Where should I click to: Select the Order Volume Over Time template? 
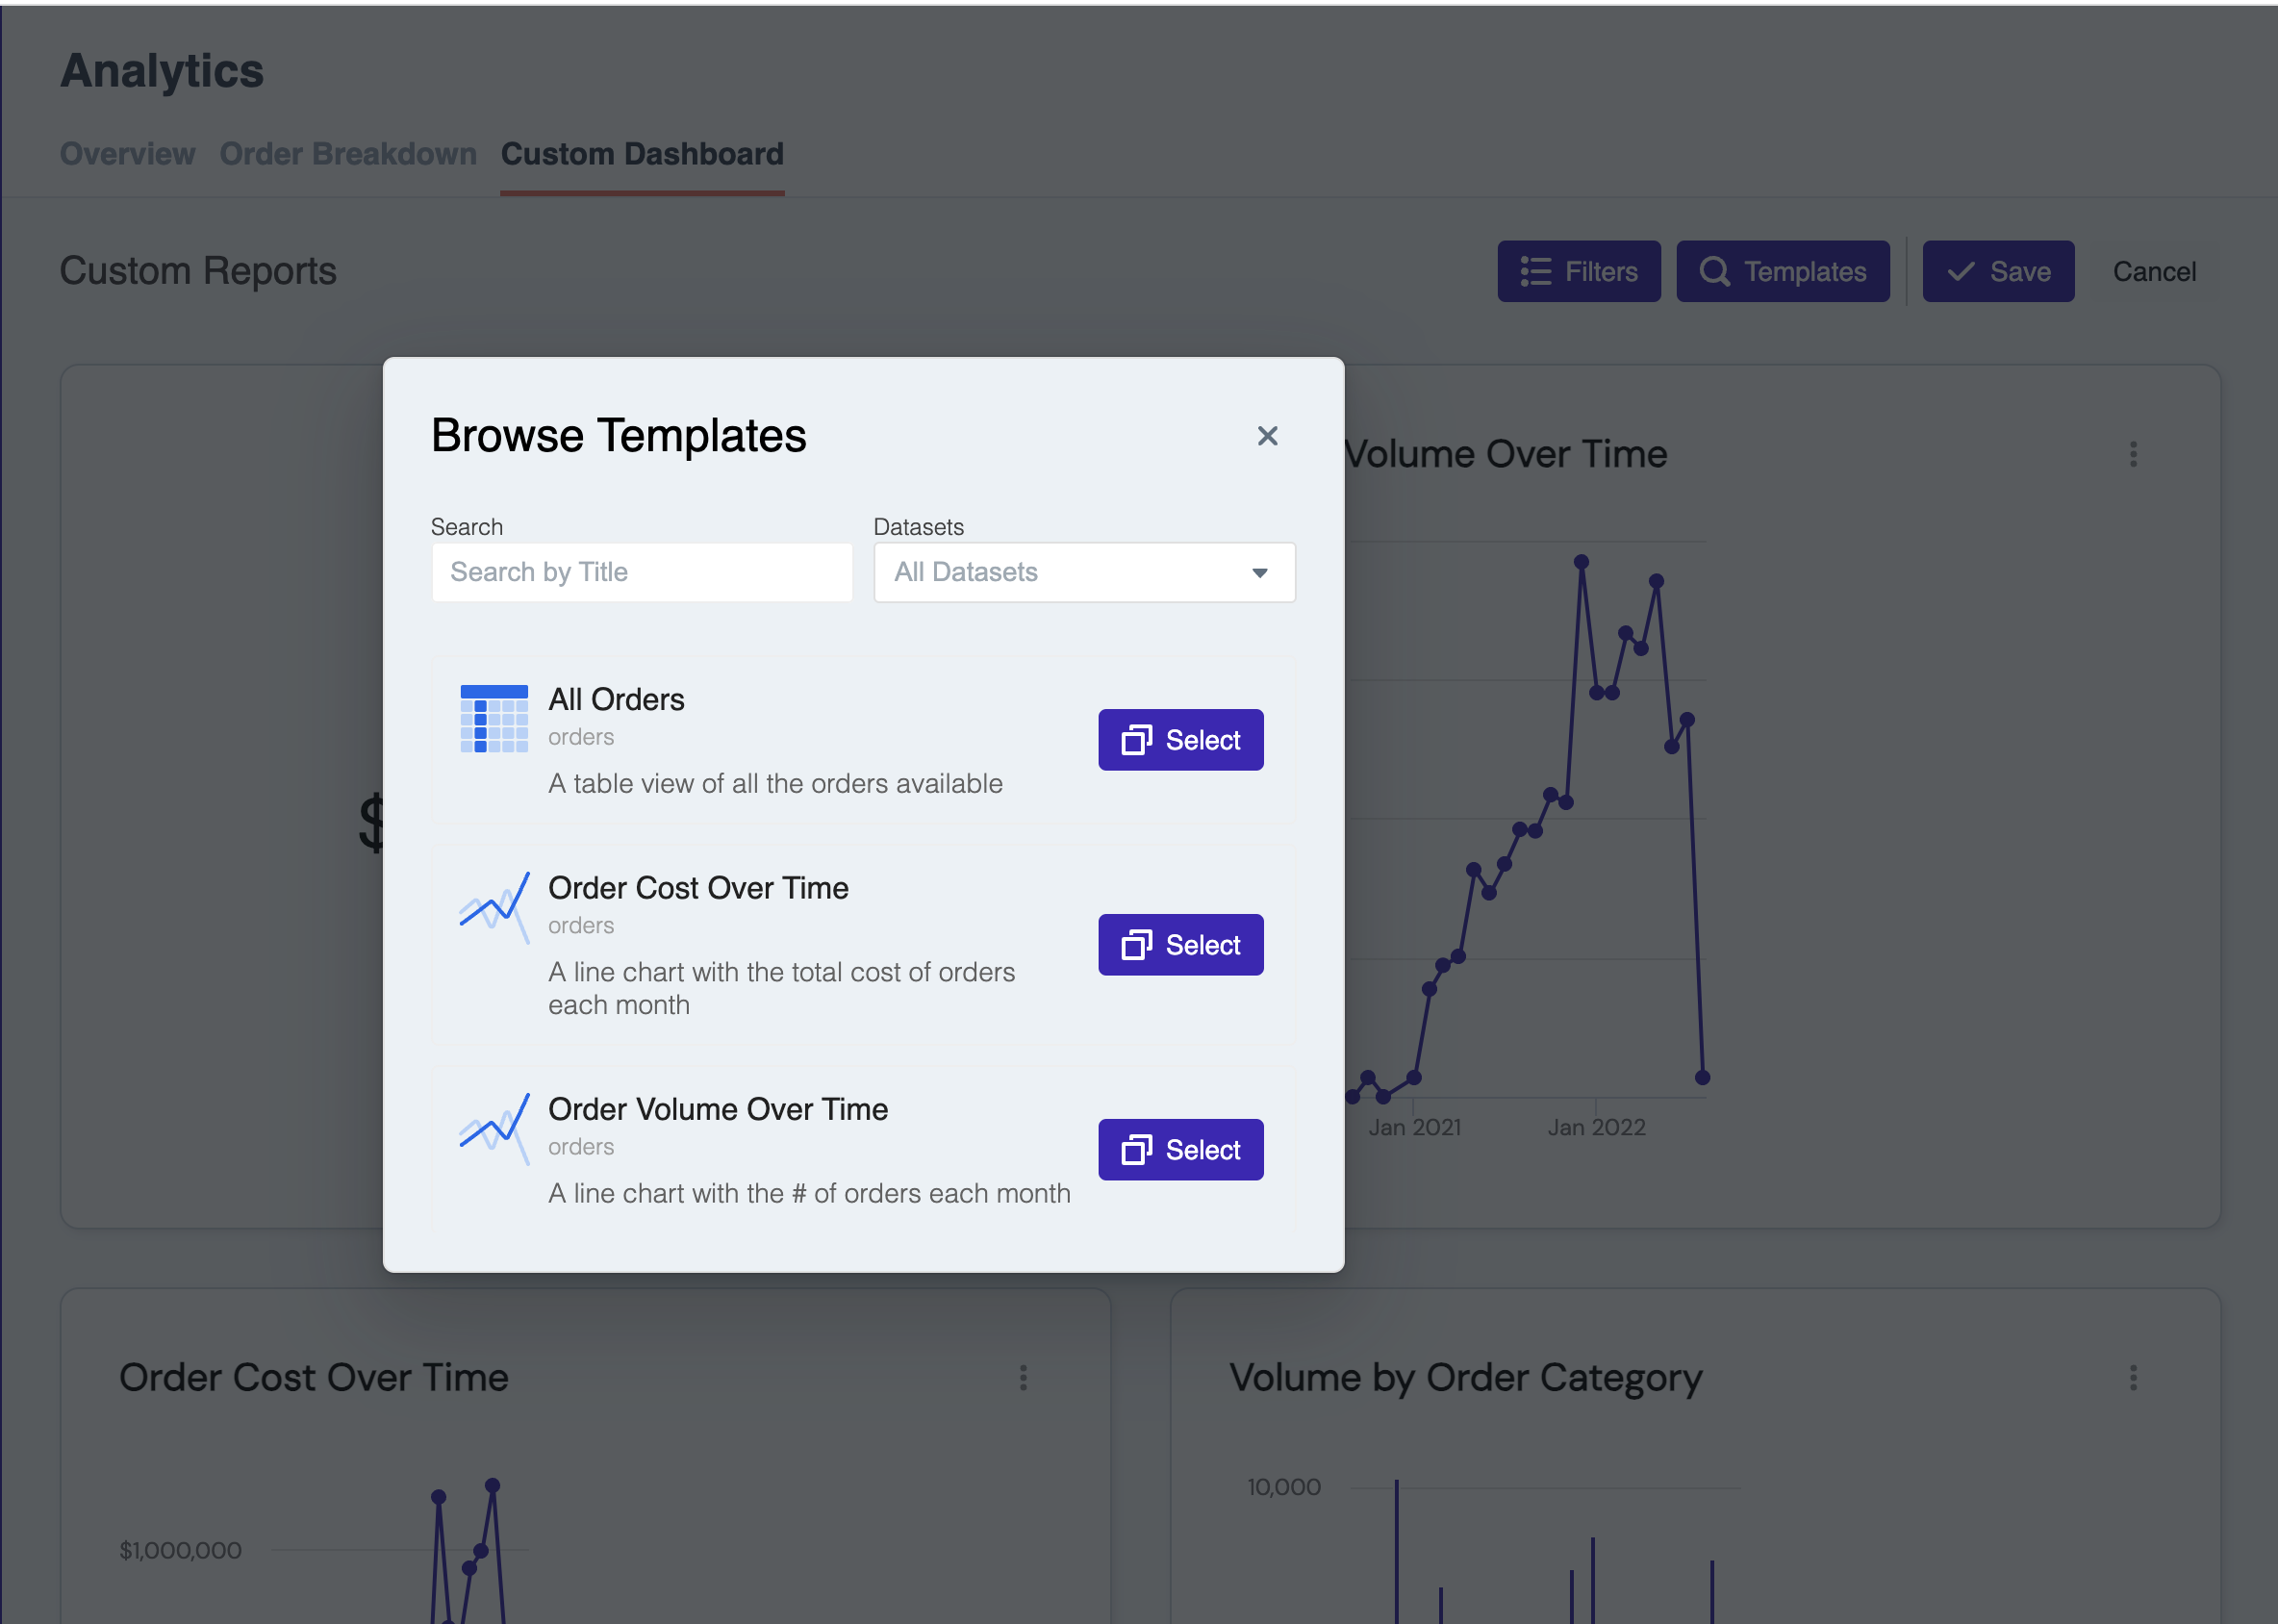click(1180, 1149)
